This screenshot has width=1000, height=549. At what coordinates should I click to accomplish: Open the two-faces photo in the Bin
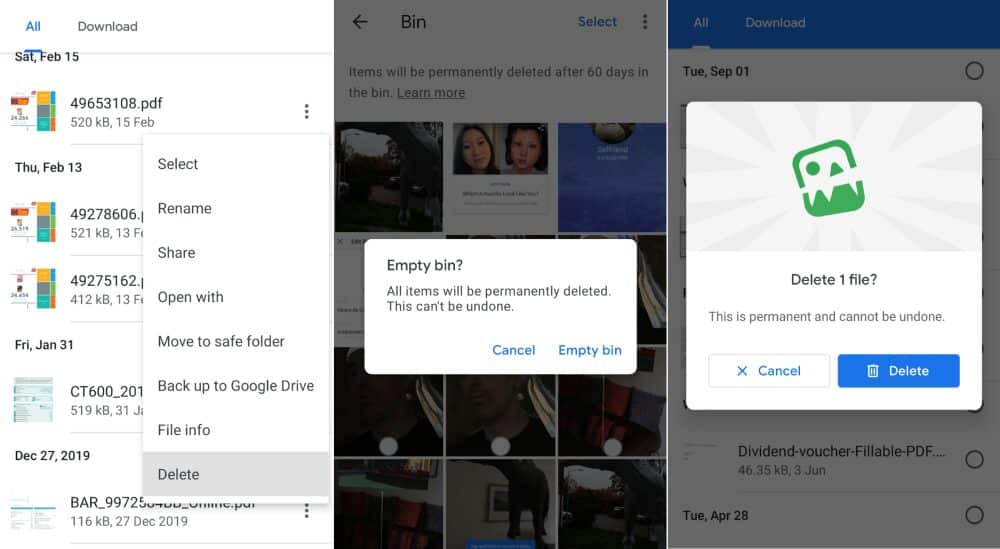pyautogui.click(x=501, y=177)
